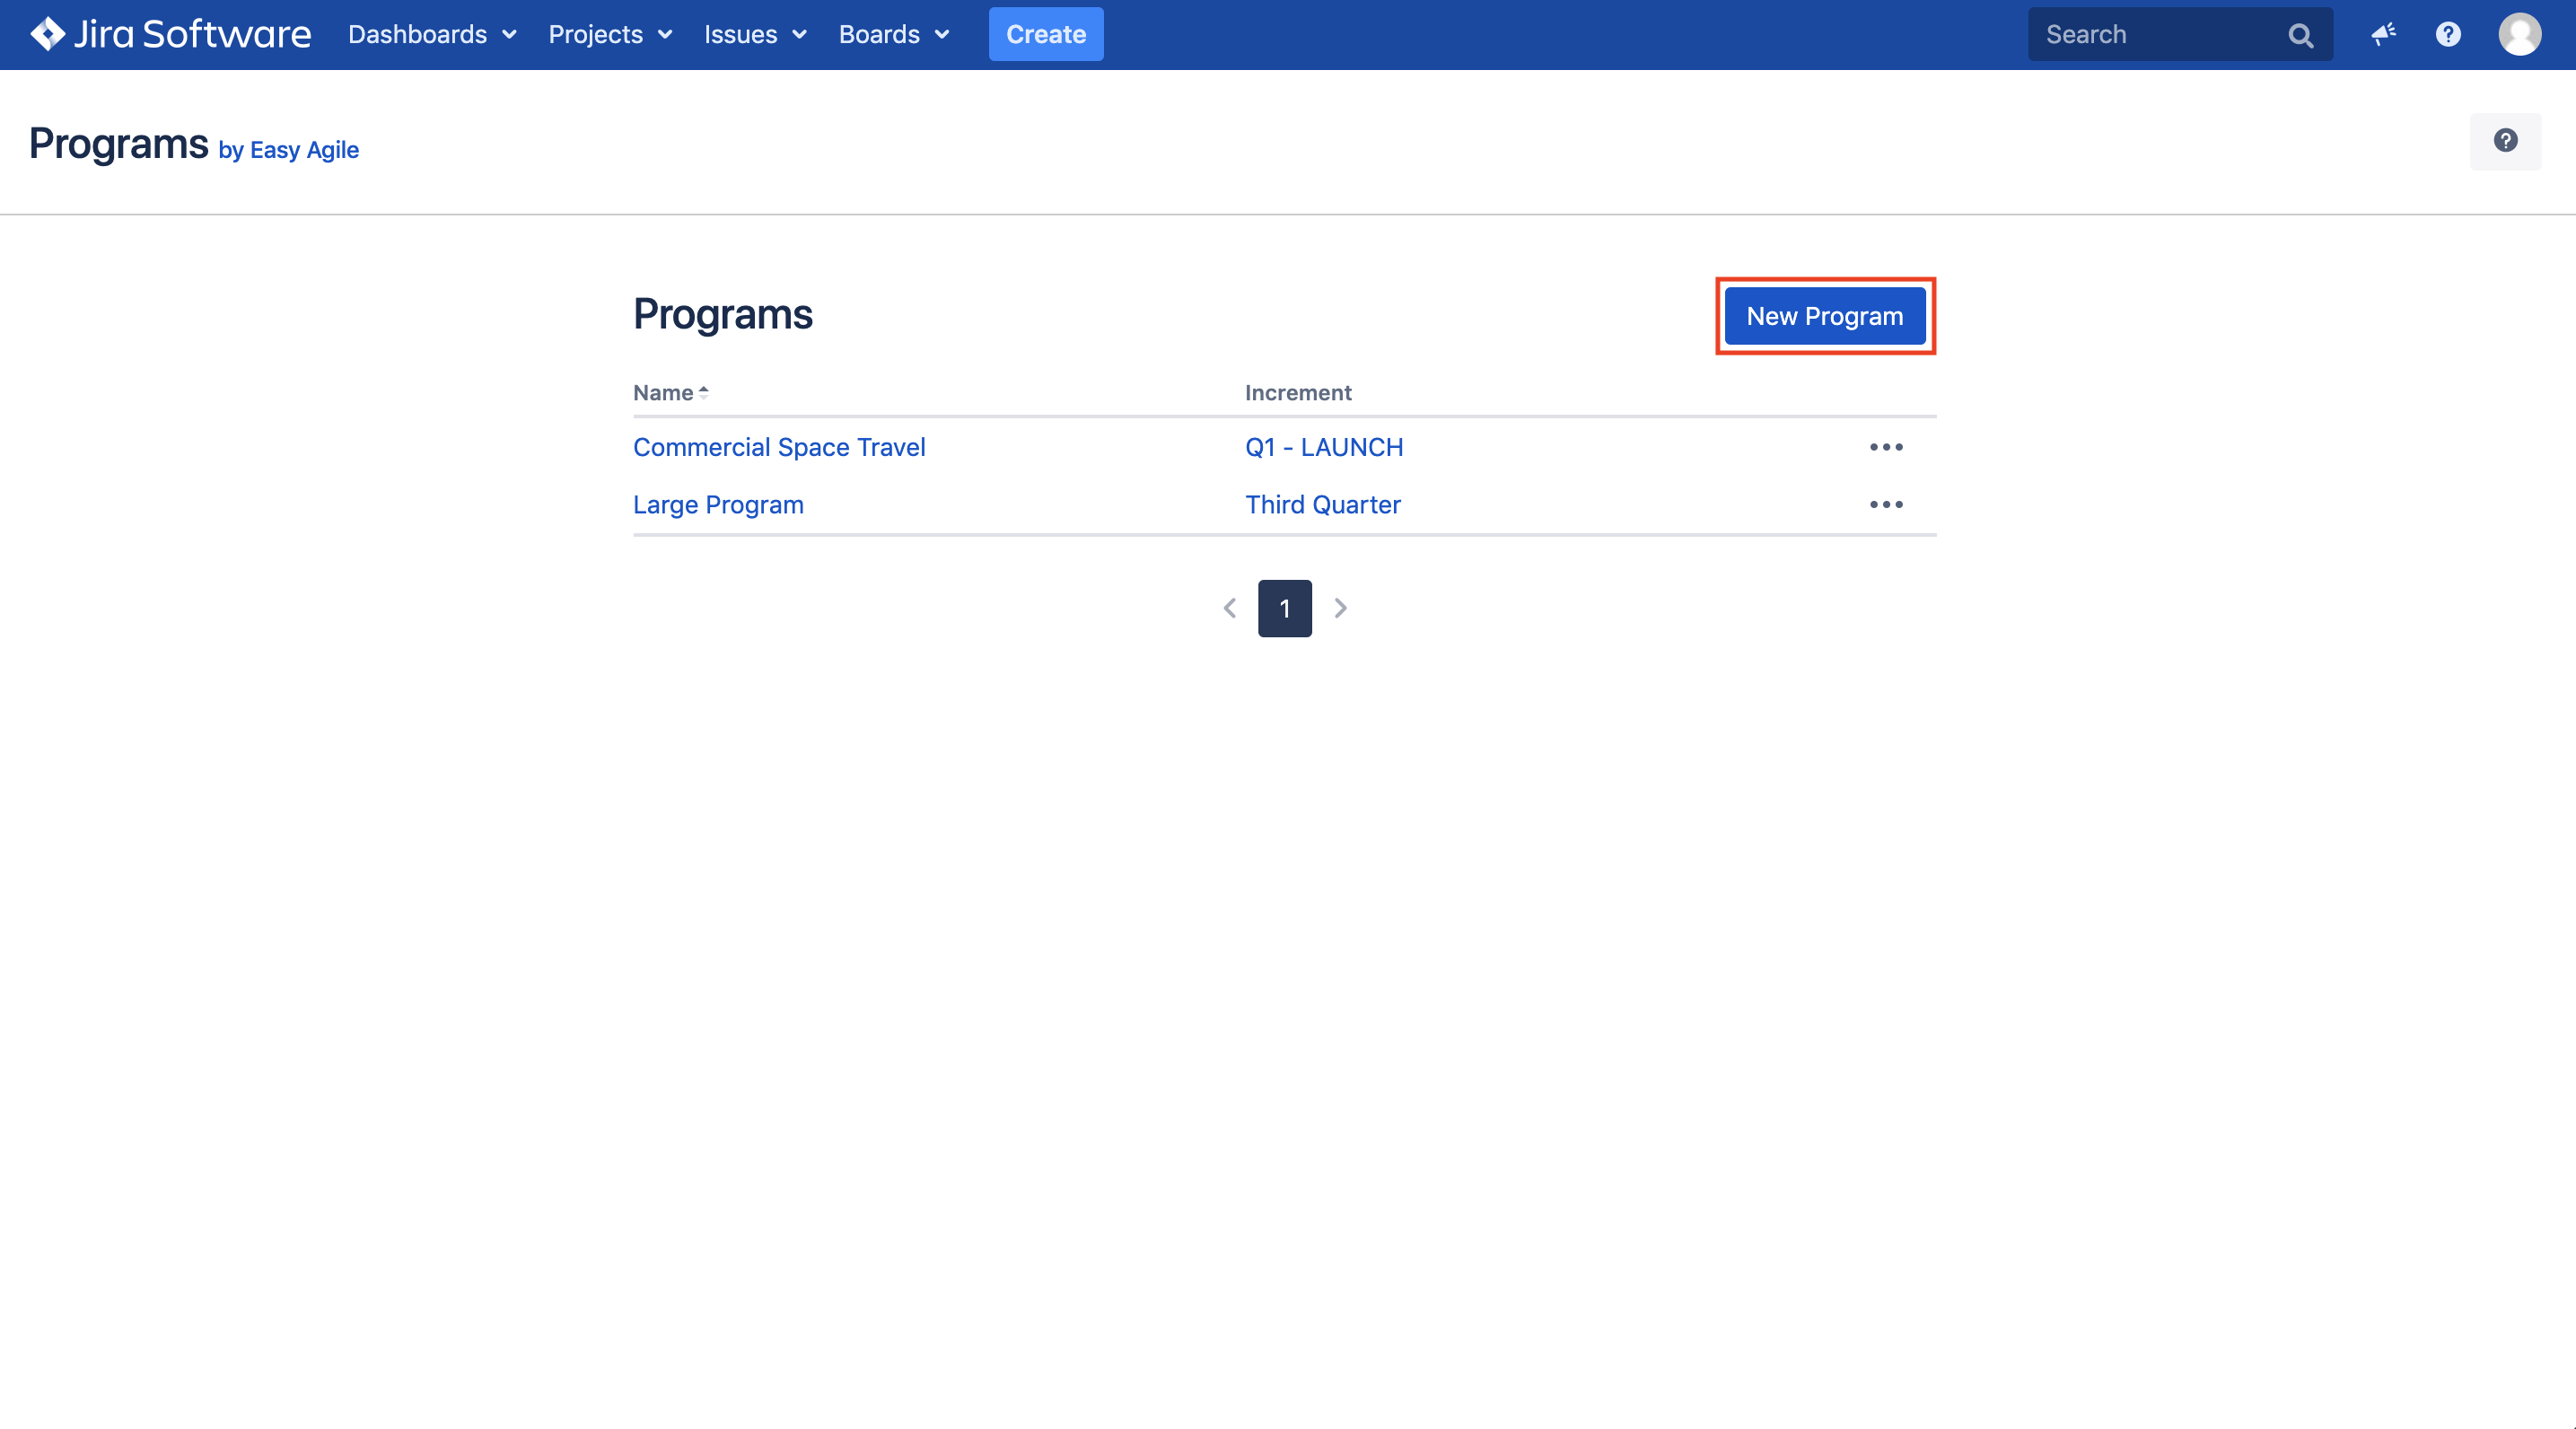Screen dimensions: 2576x1429
Task: Click the Jira Software logo
Action: [x=170, y=34]
